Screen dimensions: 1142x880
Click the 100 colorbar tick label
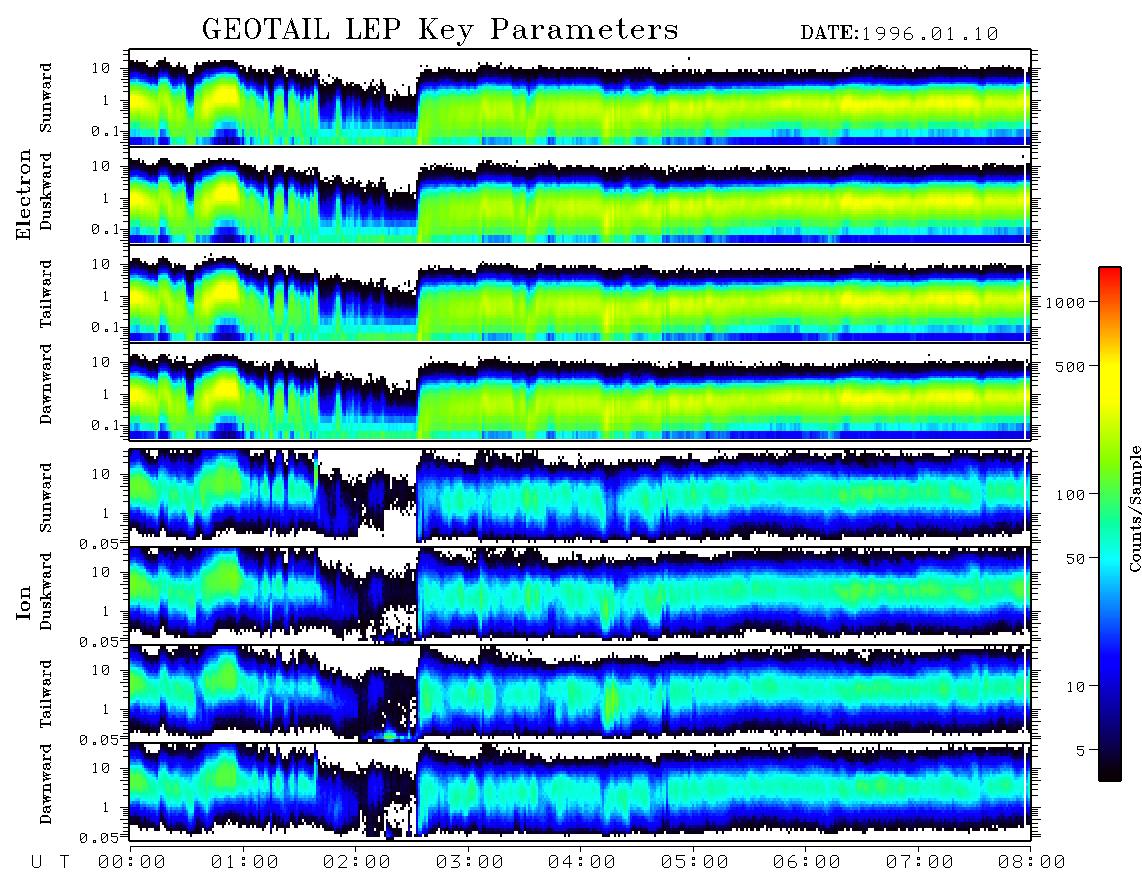click(x=1070, y=495)
